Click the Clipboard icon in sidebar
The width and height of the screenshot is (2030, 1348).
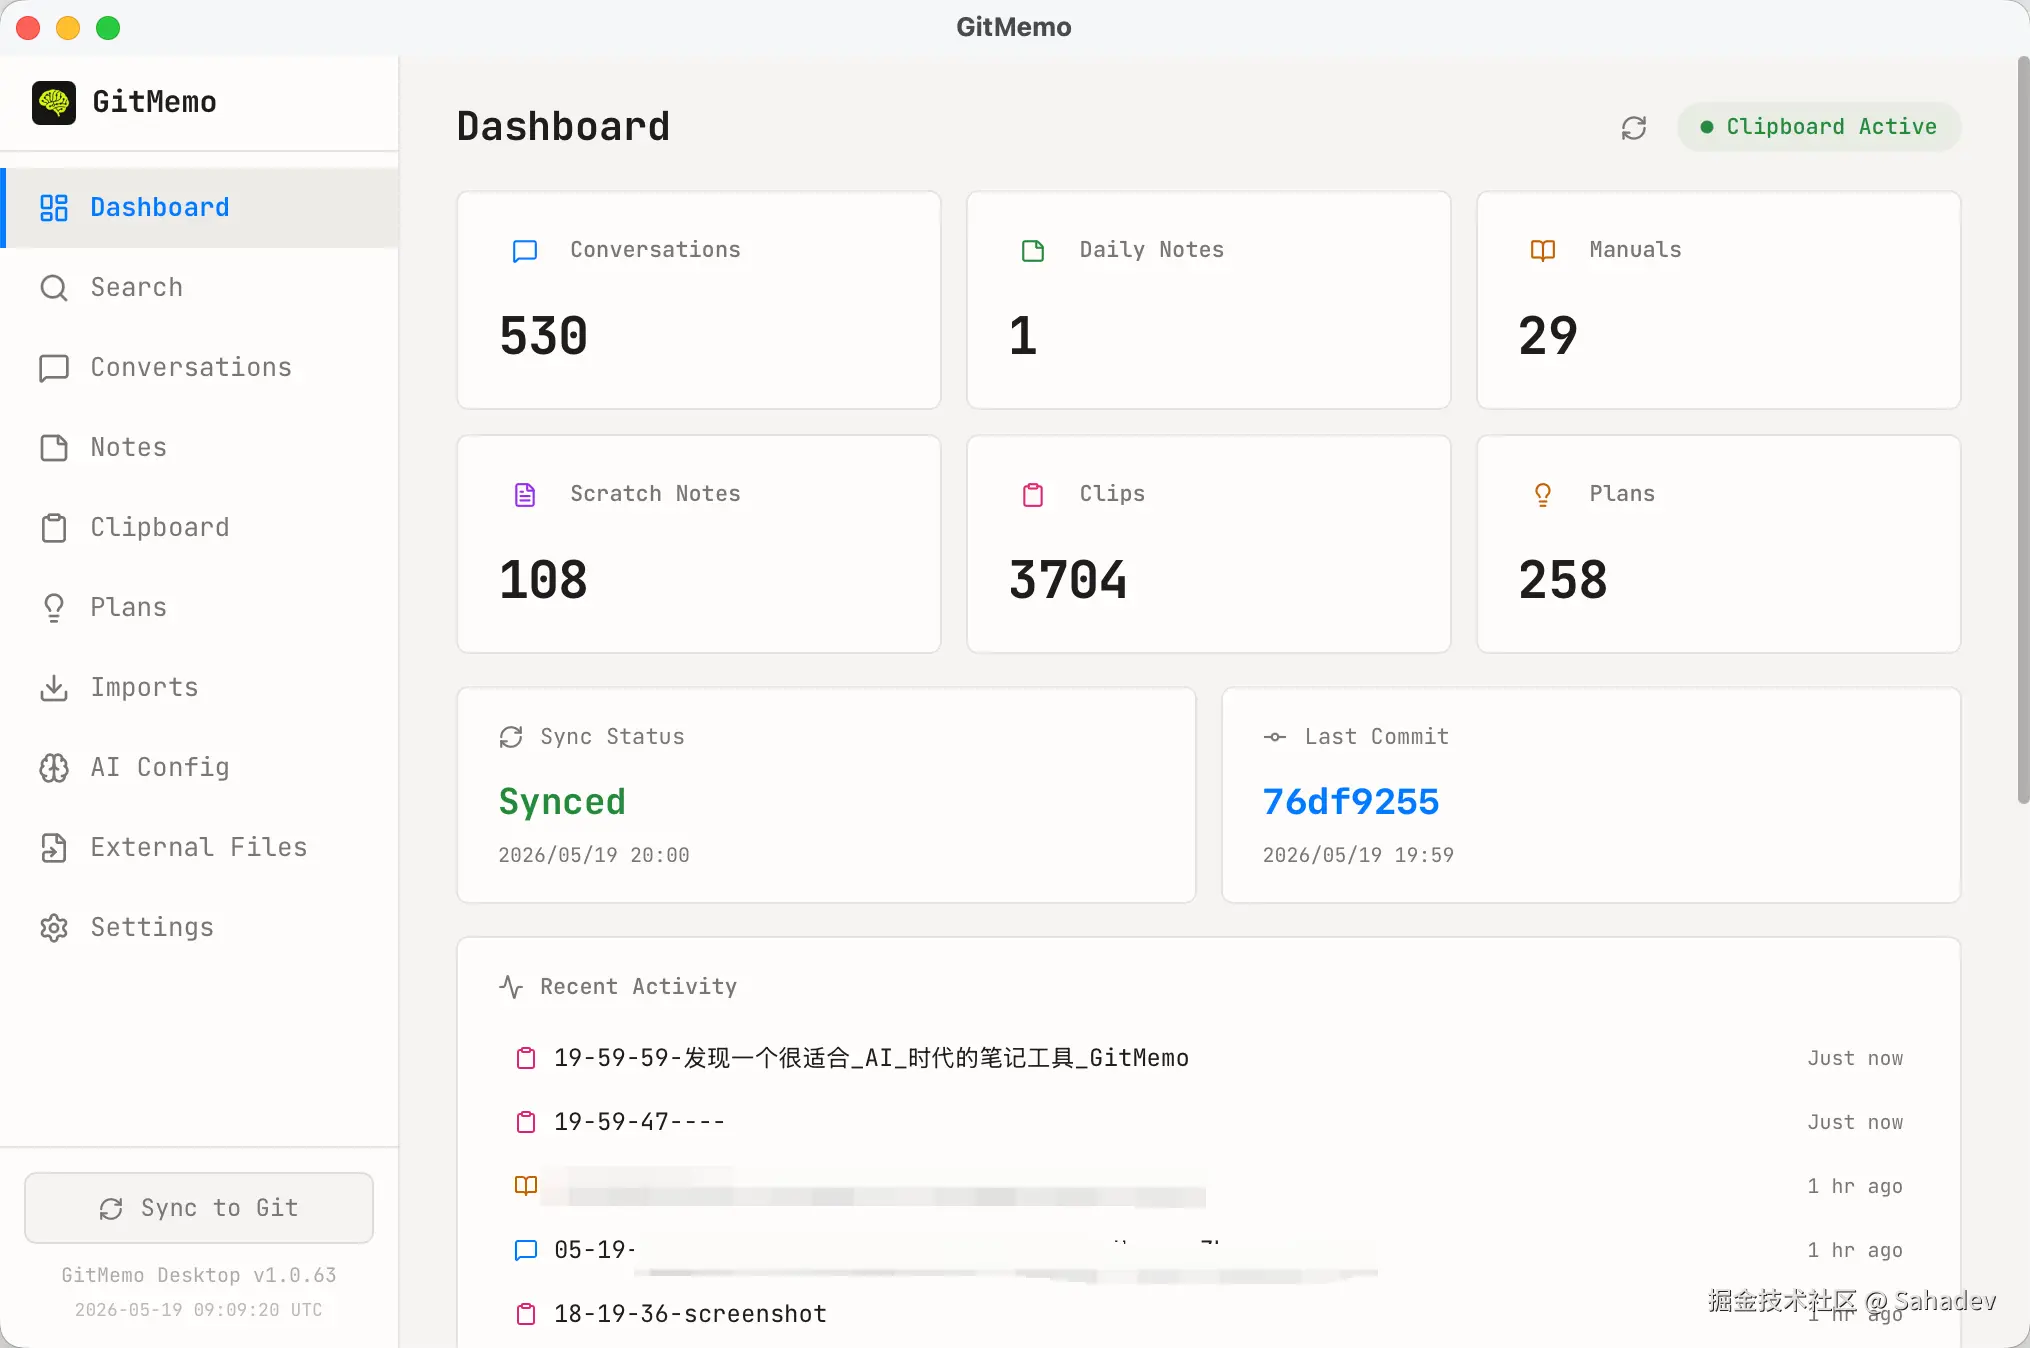point(54,528)
